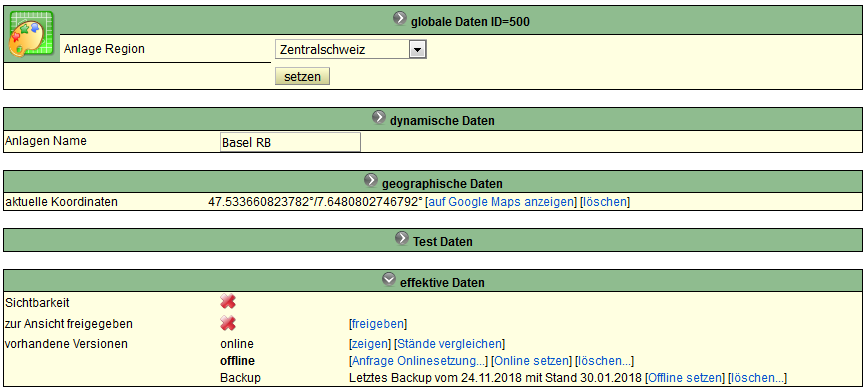Click the Anlagen Name input field
This screenshot has width=864, height=391.
click(x=290, y=142)
